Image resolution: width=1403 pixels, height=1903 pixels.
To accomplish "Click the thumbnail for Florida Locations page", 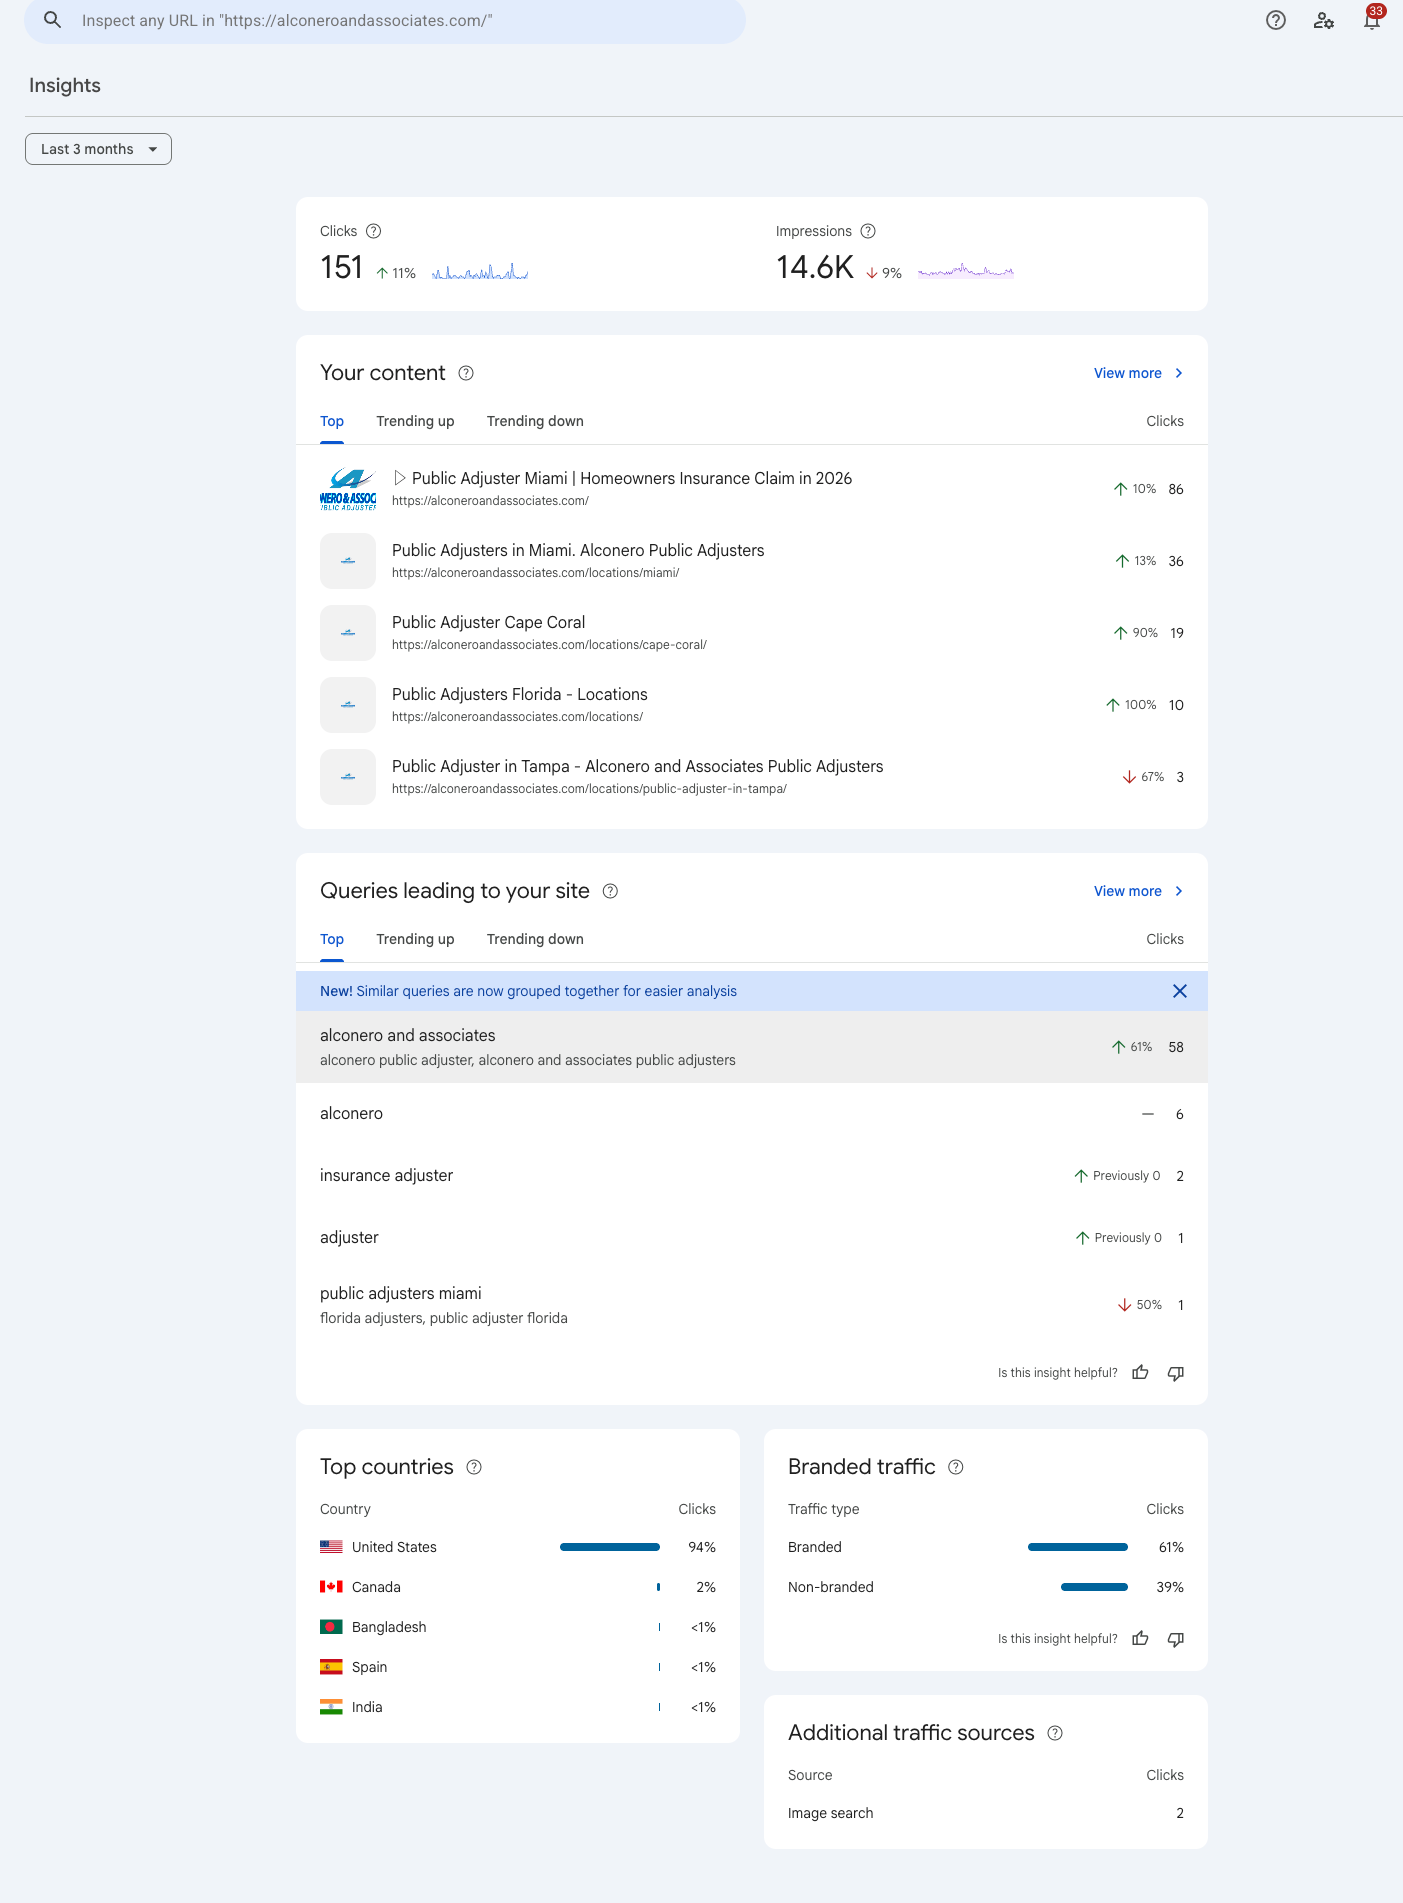I will [x=348, y=705].
